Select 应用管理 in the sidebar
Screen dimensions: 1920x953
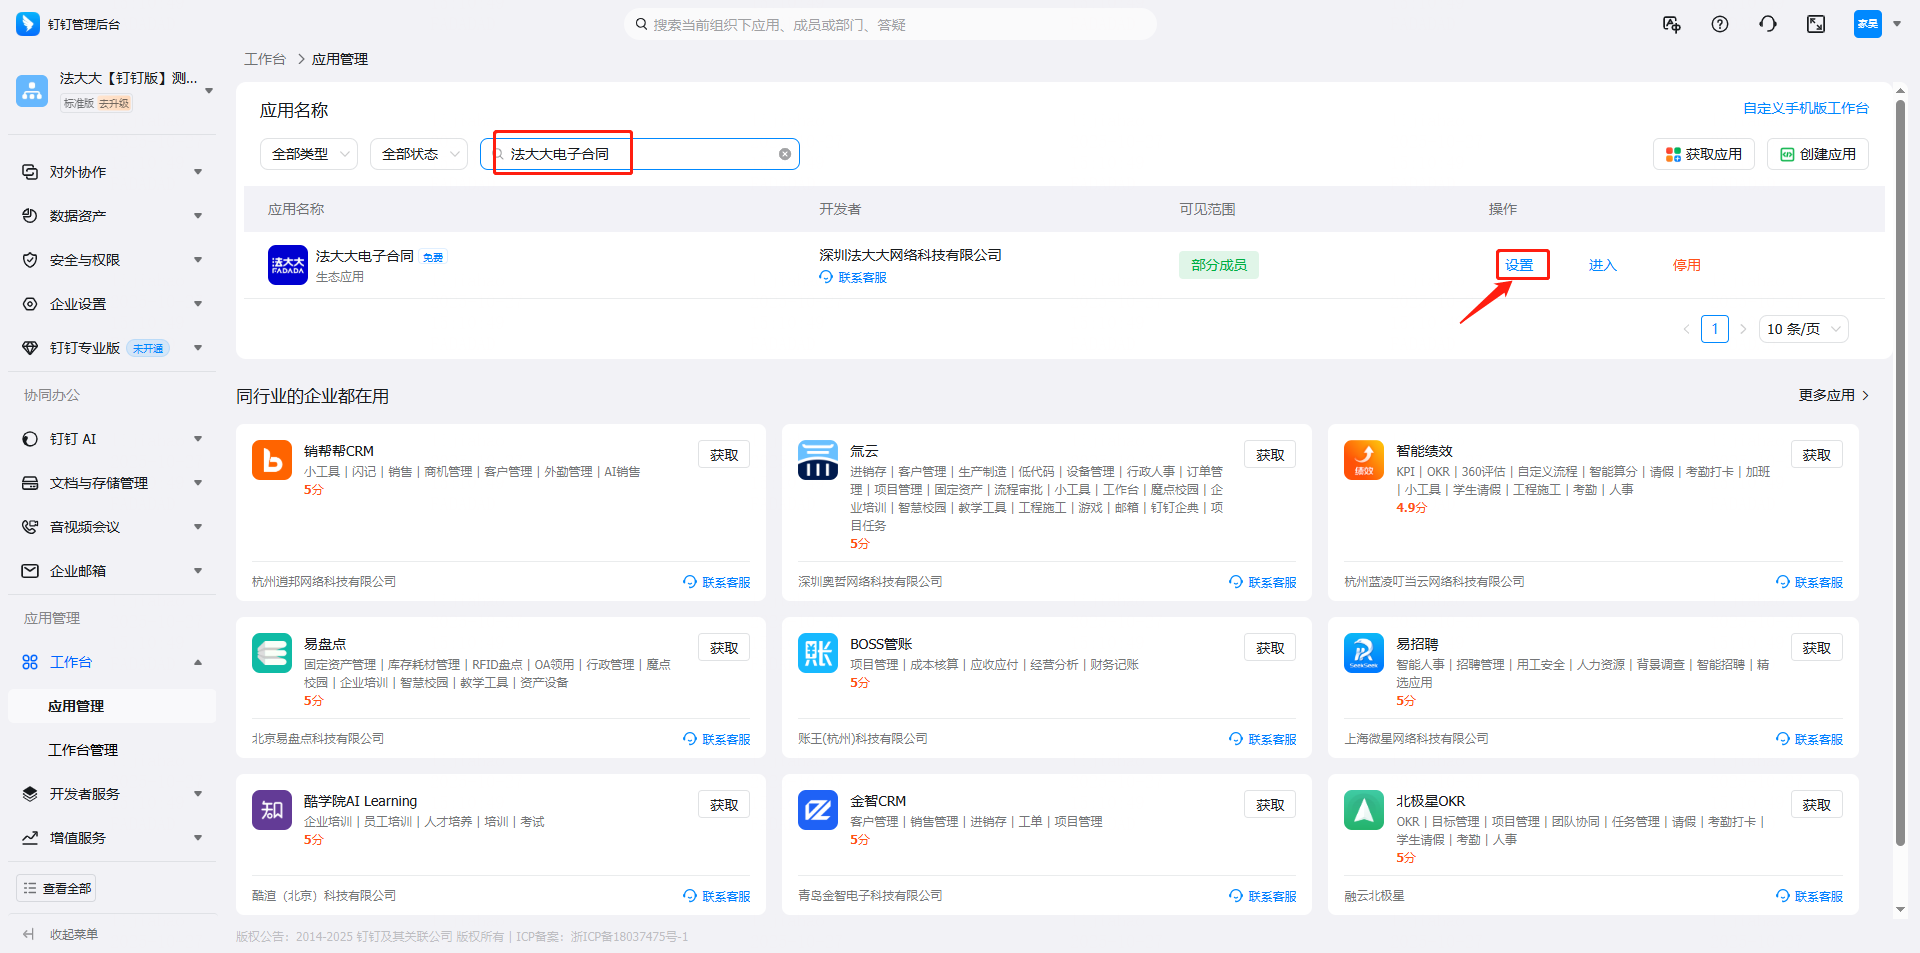point(112,706)
